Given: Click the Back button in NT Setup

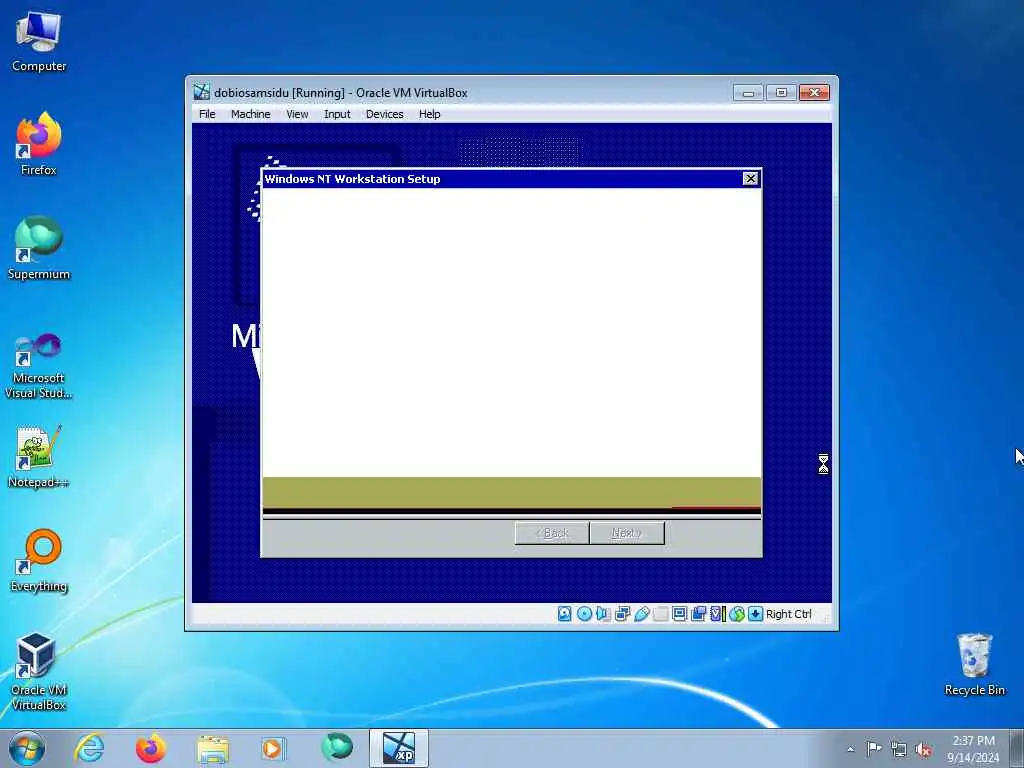Looking at the screenshot, I should (552, 533).
